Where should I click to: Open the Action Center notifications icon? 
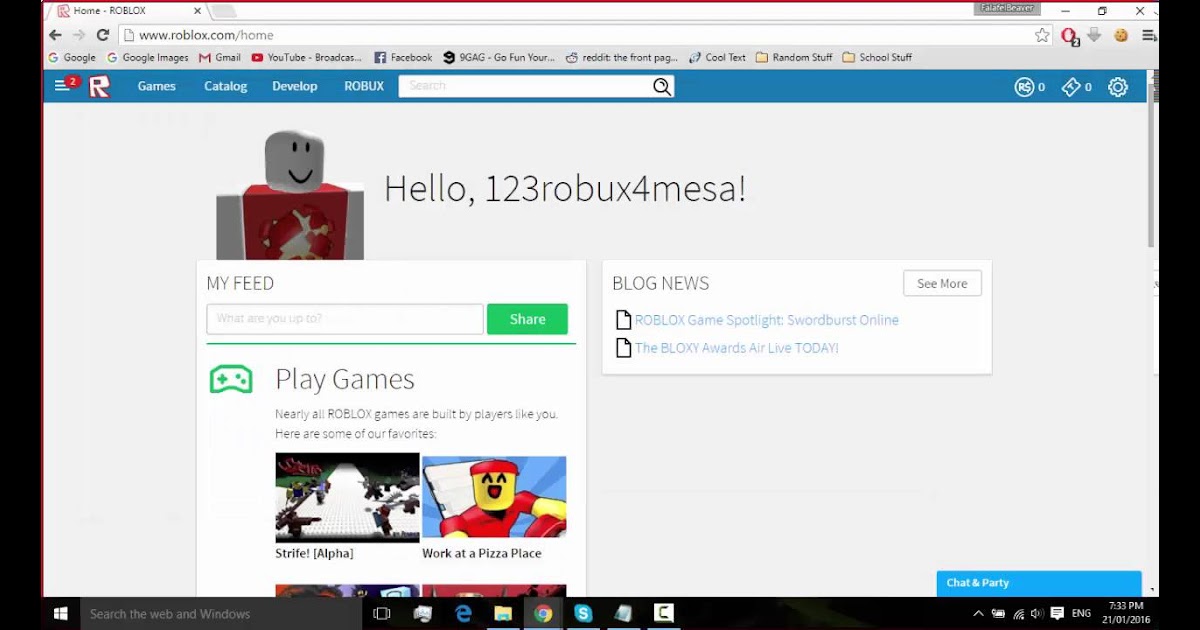tap(1057, 613)
